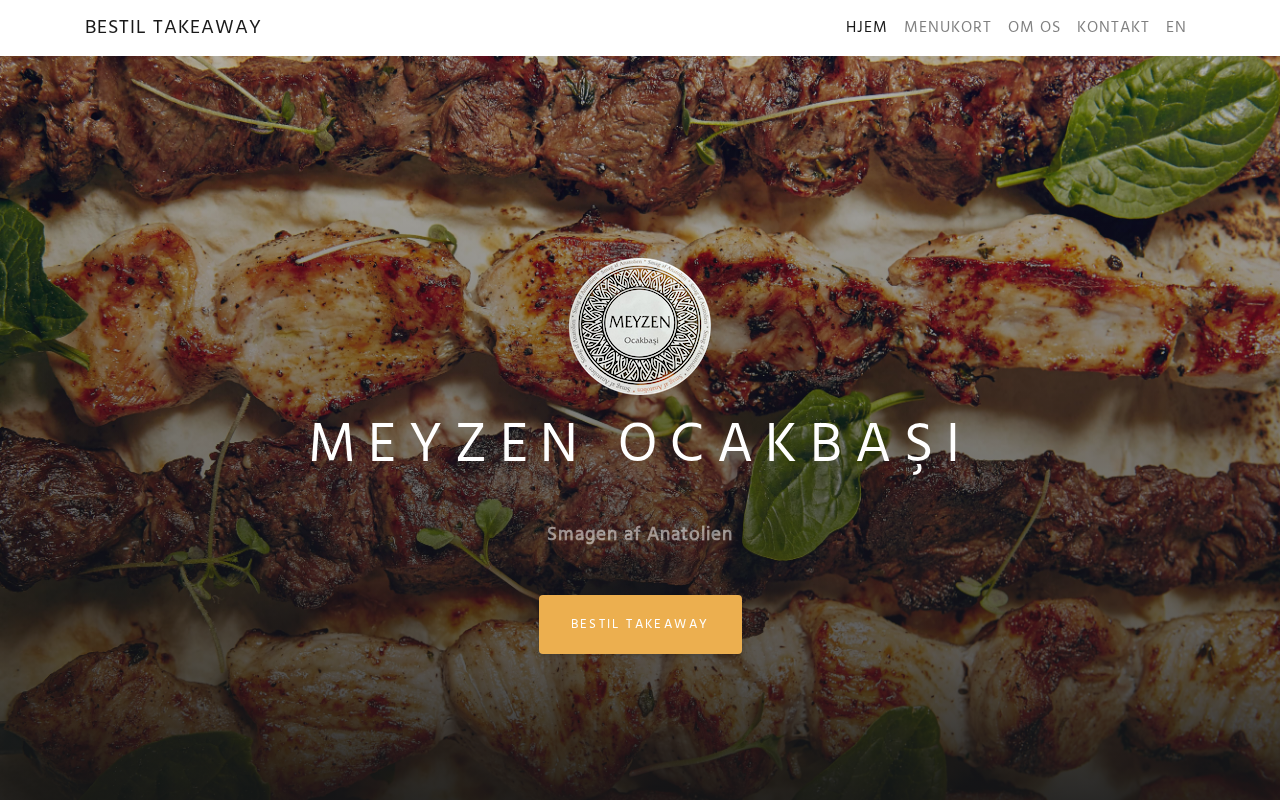Click the round Meyzen Ocakbaşı logo
The height and width of the screenshot is (800, 1280).
coord(640,326)
